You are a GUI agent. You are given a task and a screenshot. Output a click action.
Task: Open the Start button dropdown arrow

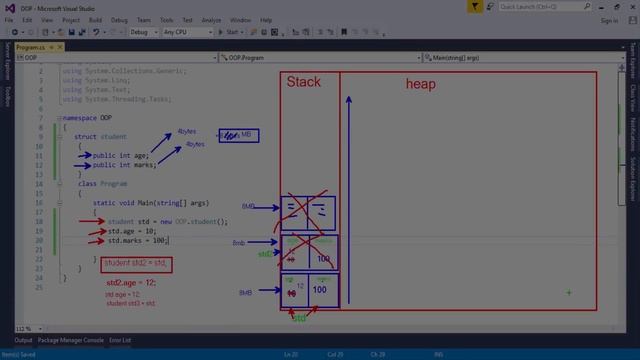coord(242,32)
